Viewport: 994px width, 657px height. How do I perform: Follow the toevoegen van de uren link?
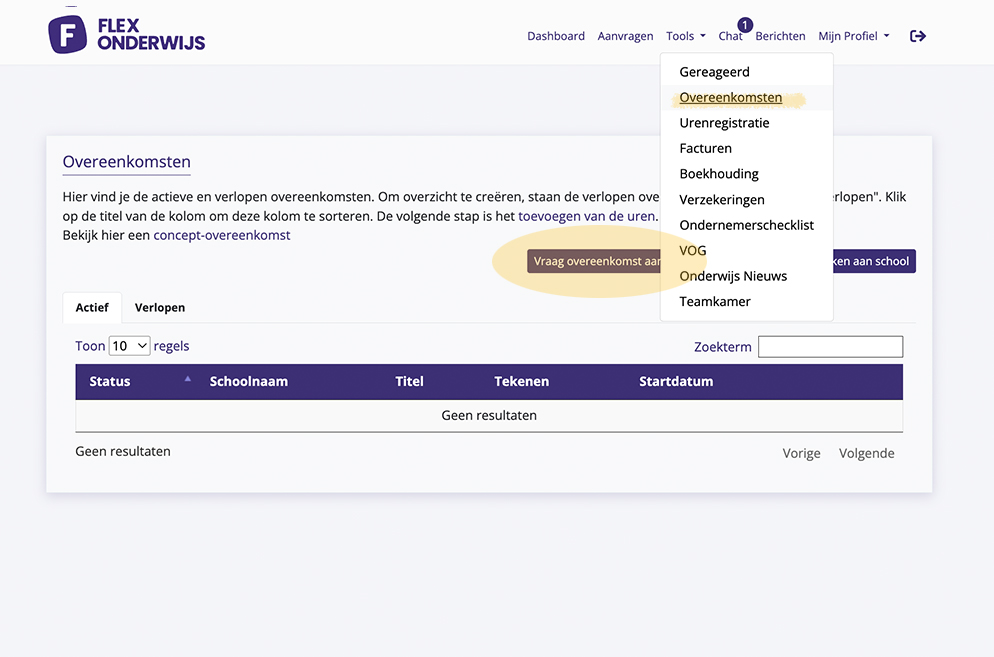[586, 215]
